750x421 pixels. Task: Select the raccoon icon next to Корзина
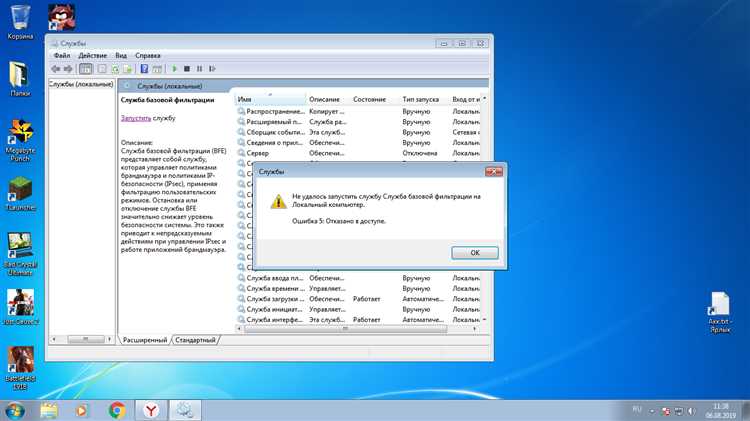point(61,17)
